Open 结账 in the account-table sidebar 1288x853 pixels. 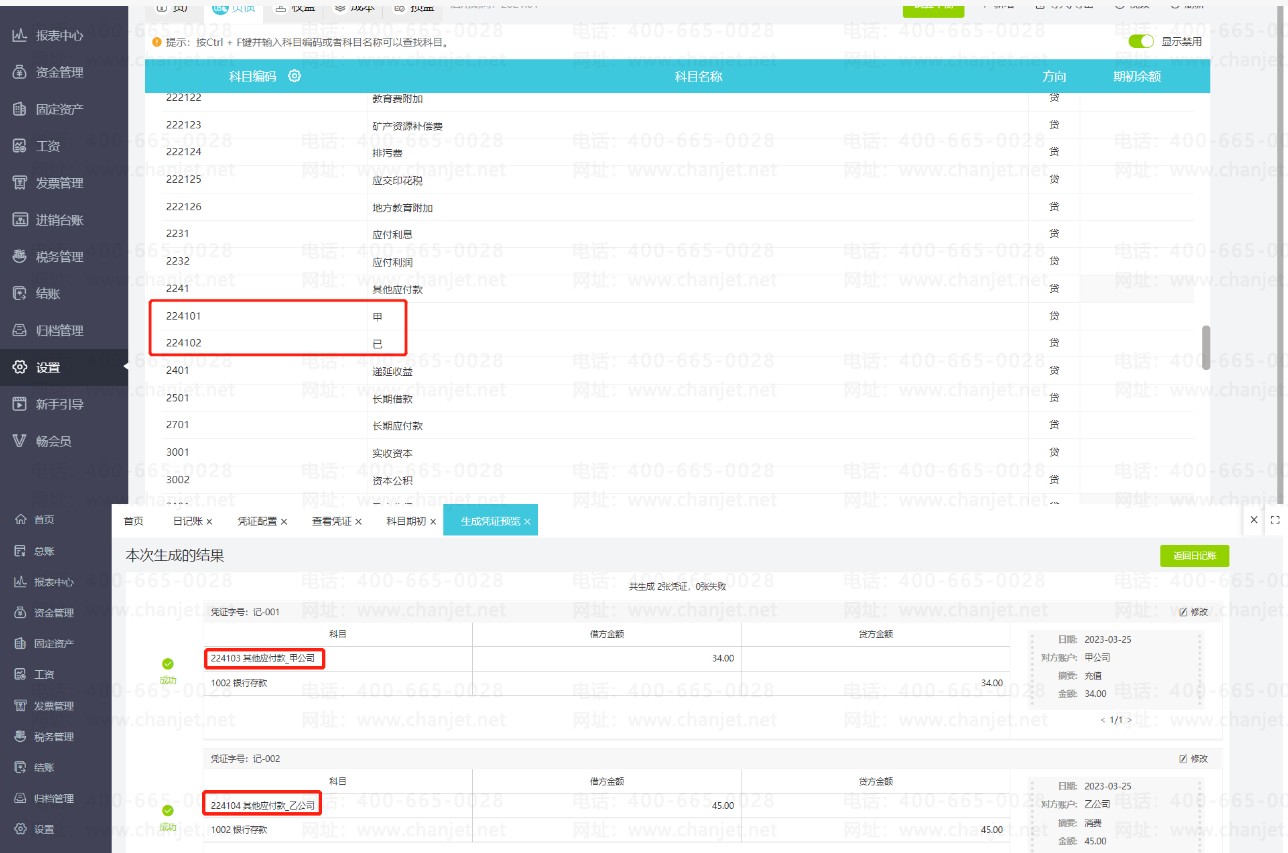pos(48,294)
